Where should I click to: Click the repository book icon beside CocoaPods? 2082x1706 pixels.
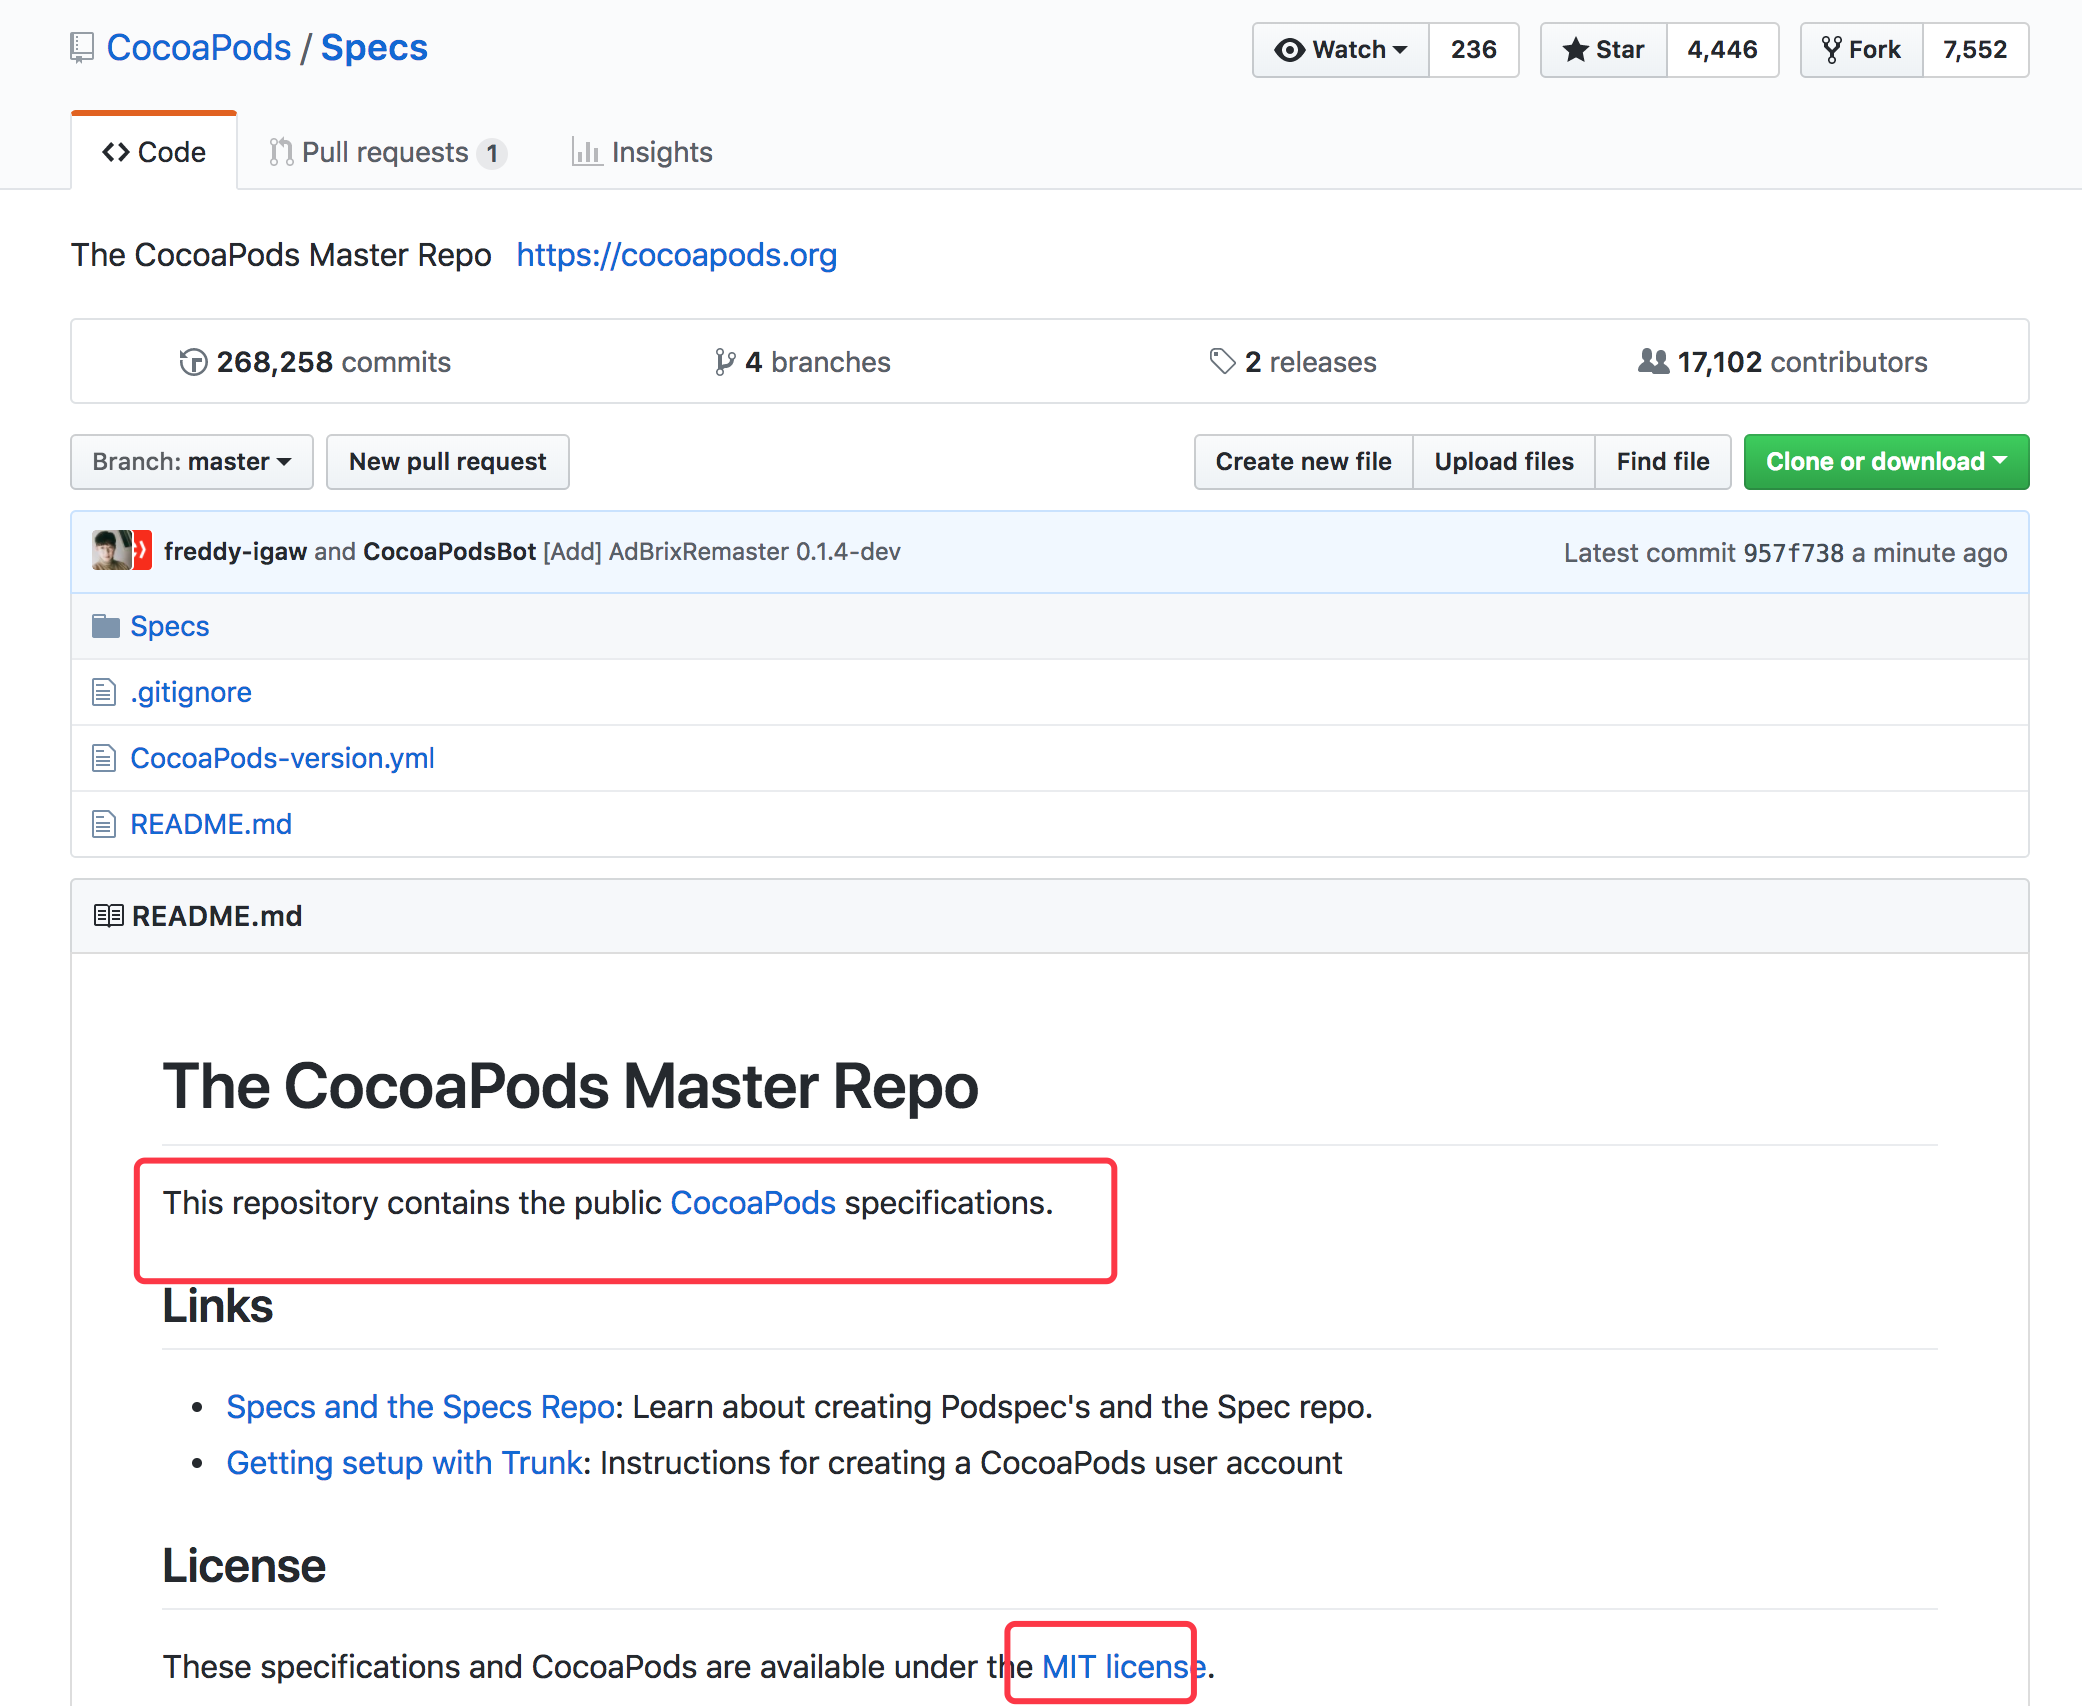point(82,48)
